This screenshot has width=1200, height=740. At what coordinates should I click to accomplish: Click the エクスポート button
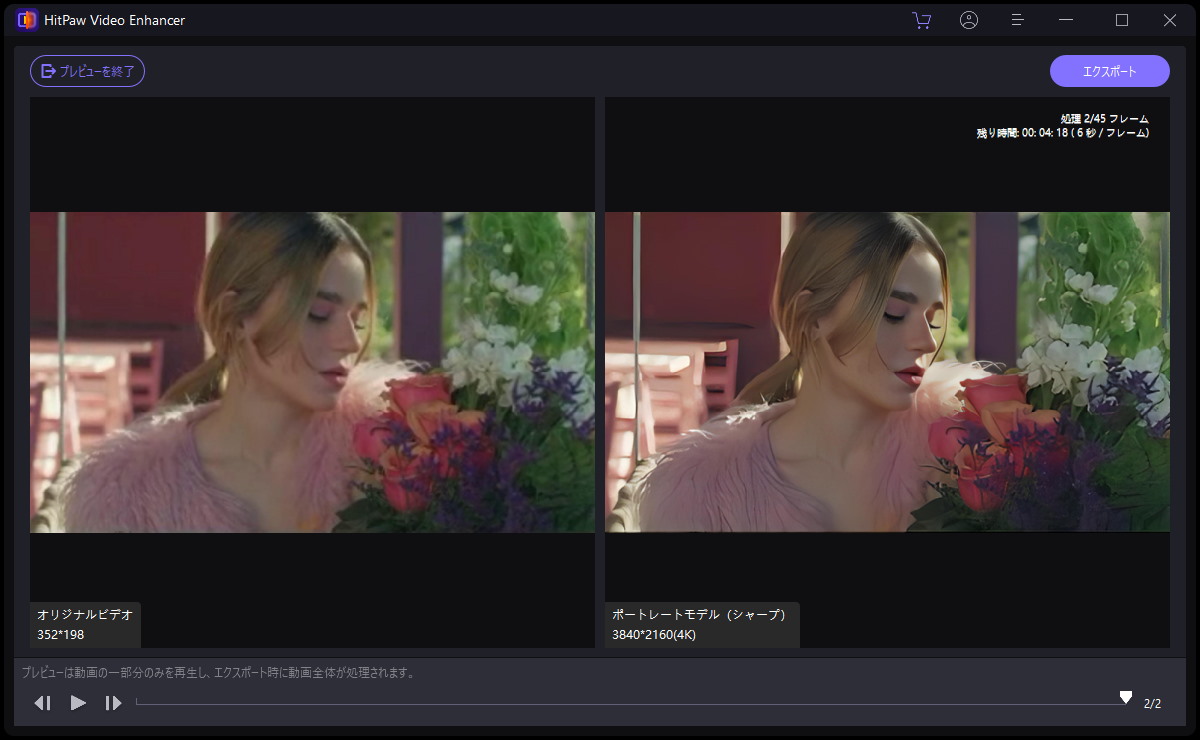tap(1110, 71)
